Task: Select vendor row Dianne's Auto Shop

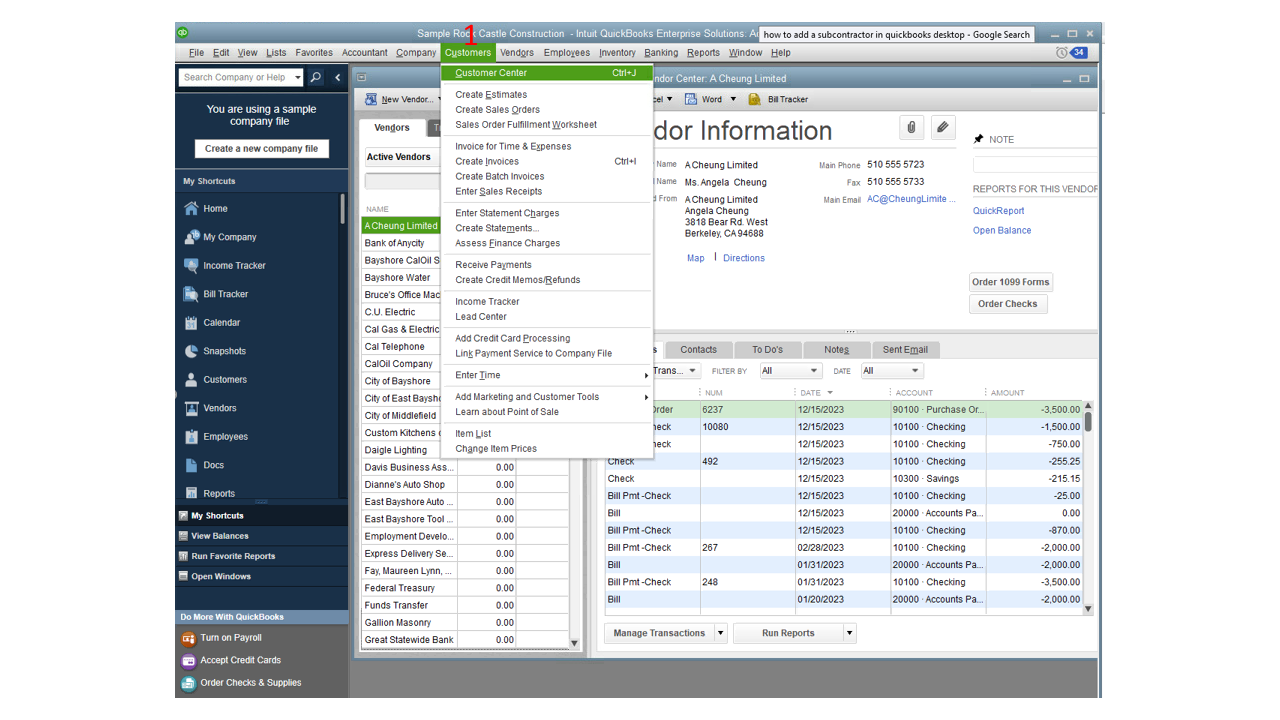Action: (465, 485)
